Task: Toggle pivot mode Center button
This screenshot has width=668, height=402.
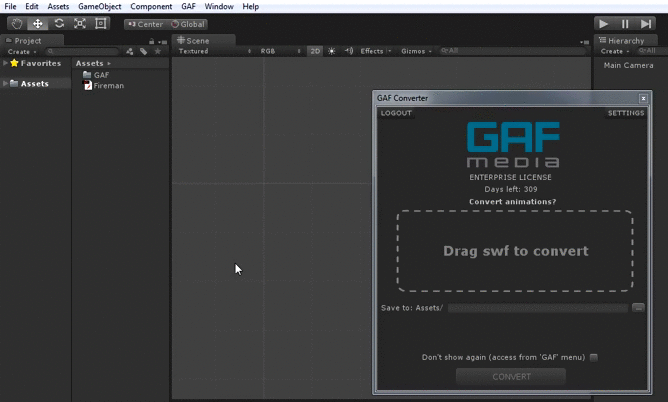Action: 146,24
